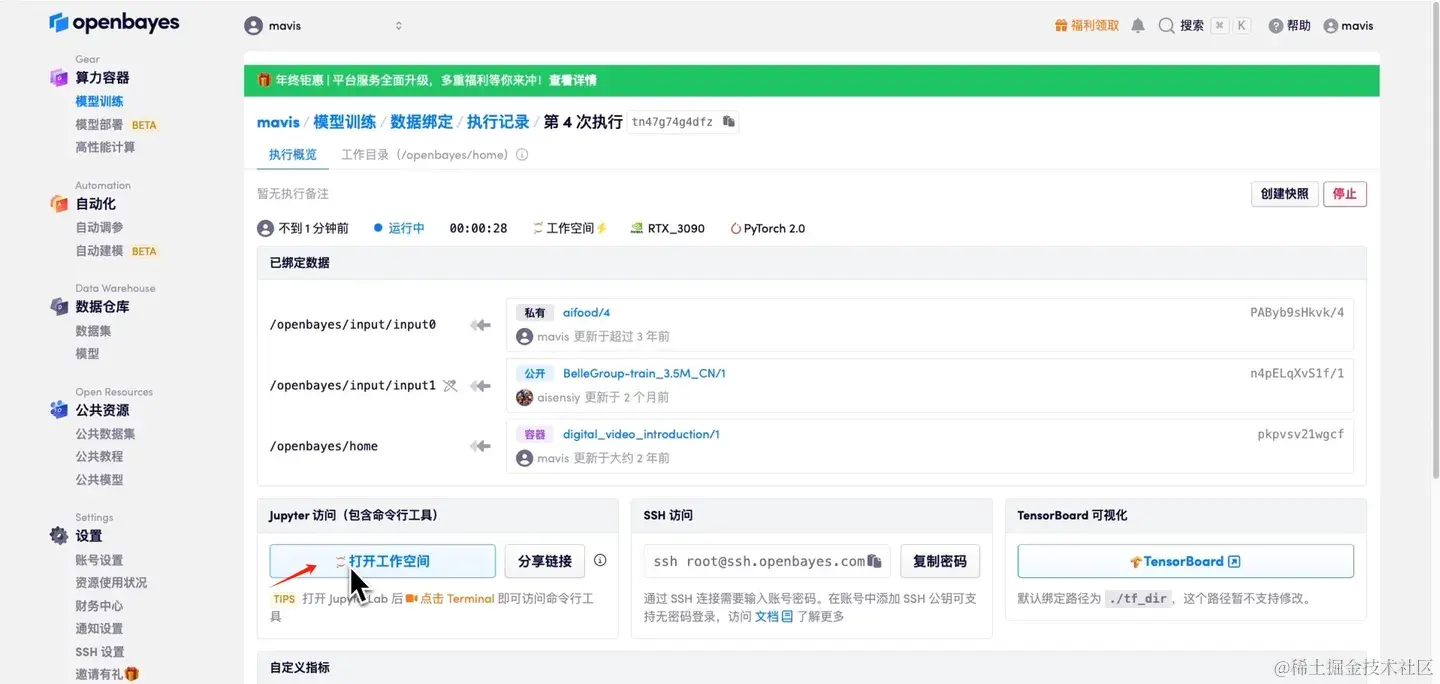This screenshot has width=1440, height=684.
Task: Click the 点击 Terminal link in TIPS
Action: [449, 599]
